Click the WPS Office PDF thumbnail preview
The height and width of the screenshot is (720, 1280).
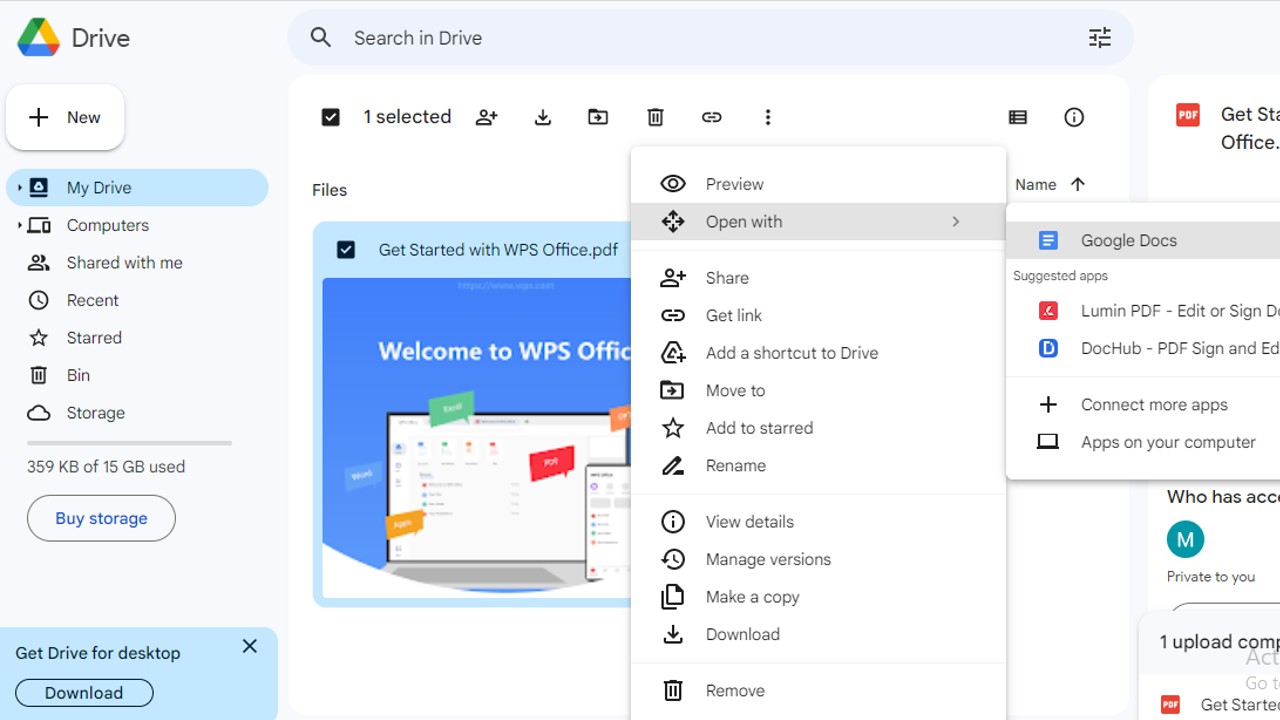pyautogui.click(x=477, y=438)
